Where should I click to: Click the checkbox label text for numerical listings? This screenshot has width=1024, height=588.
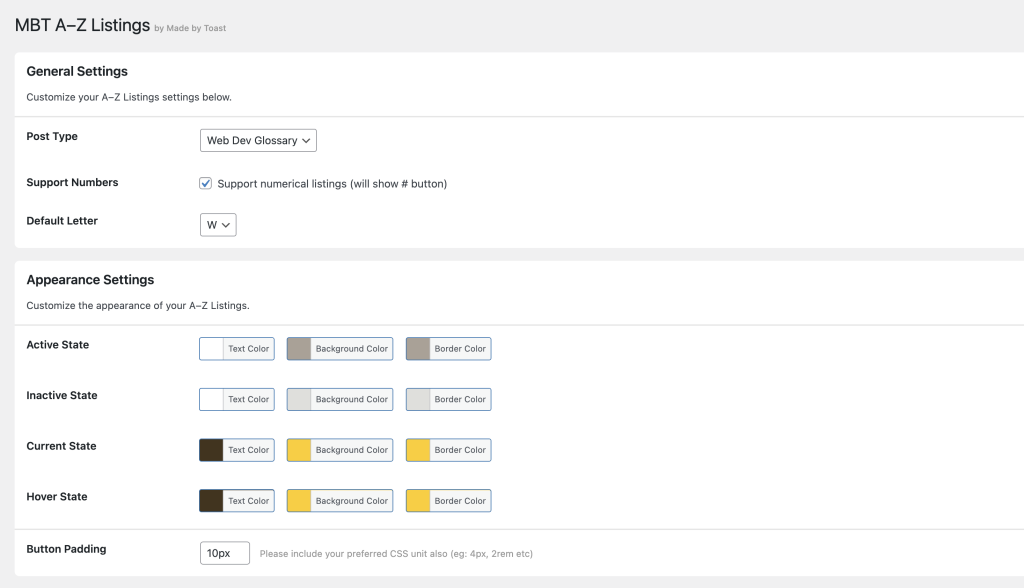332,184
